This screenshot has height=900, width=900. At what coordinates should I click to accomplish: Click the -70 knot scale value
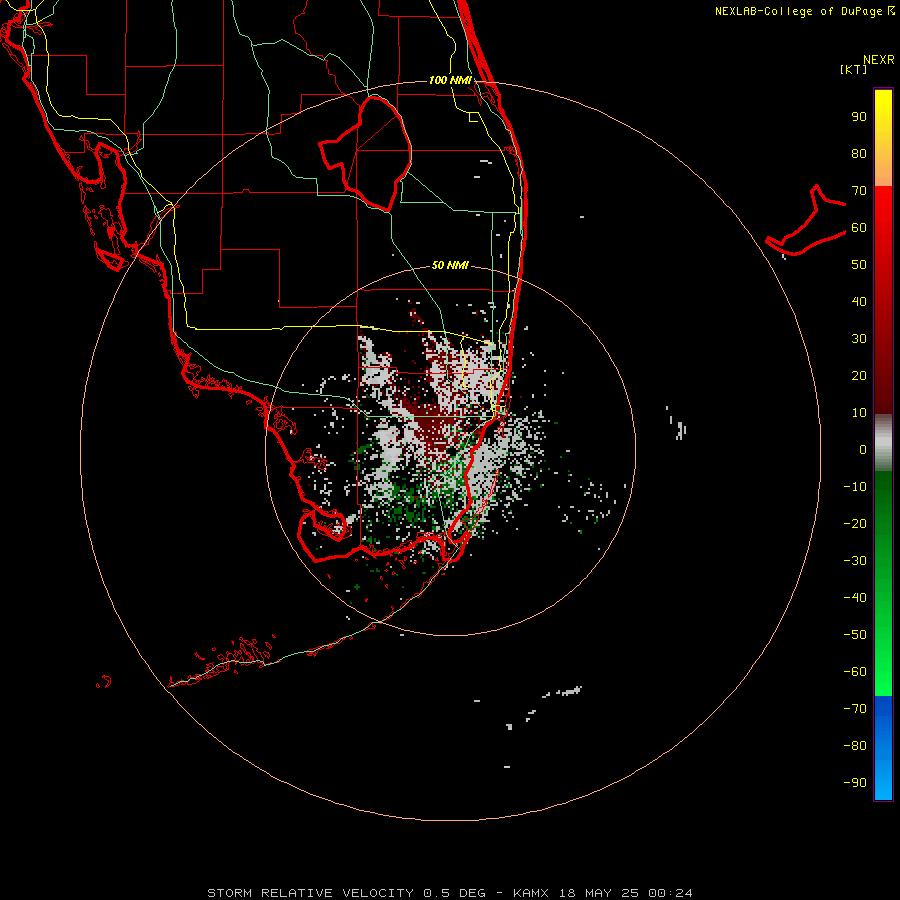855,708
